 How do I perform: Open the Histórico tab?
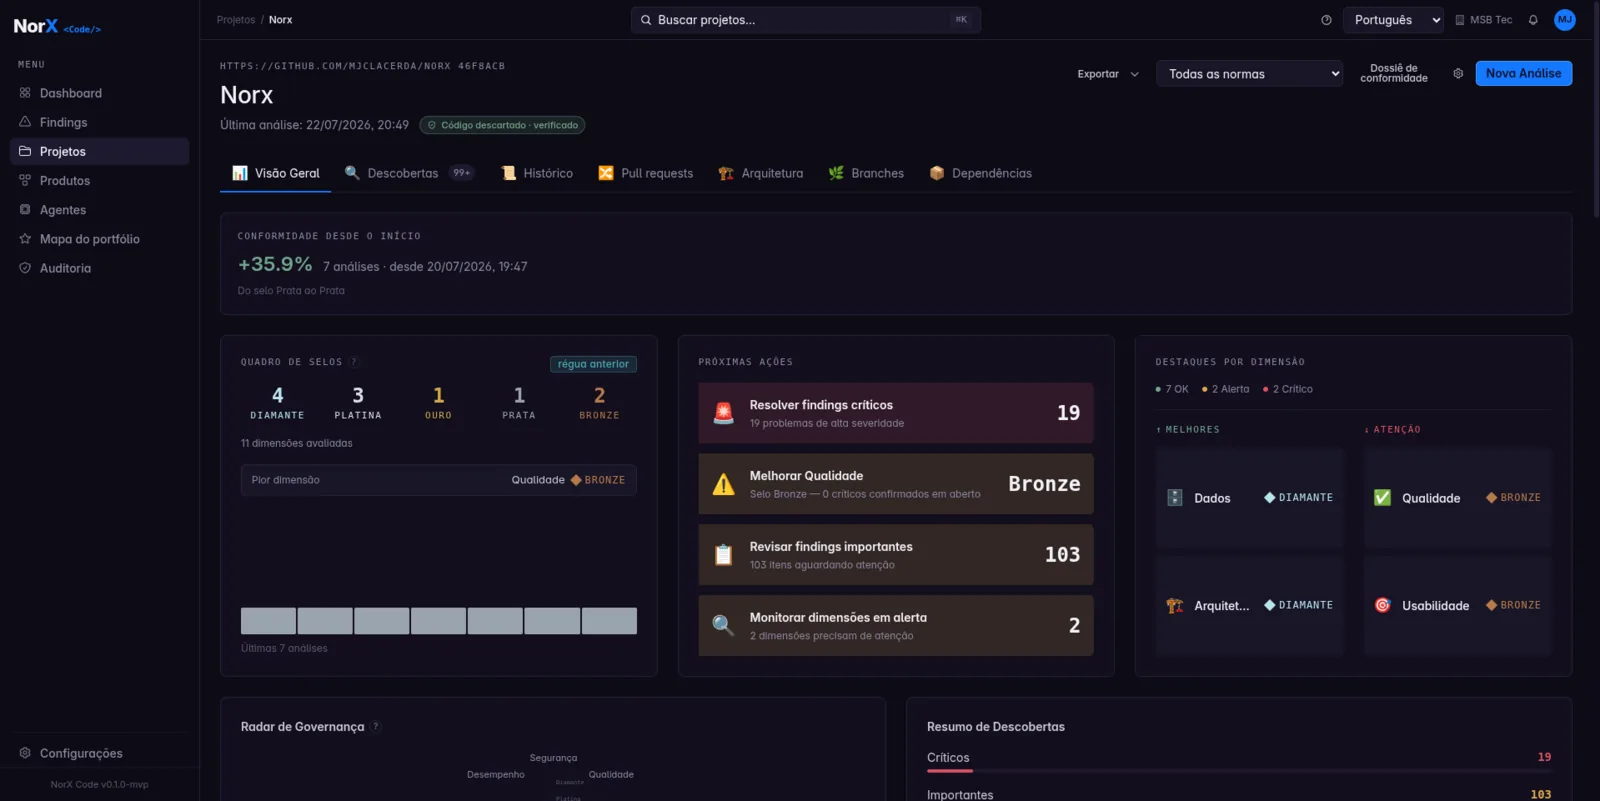(x=537, y=173)
